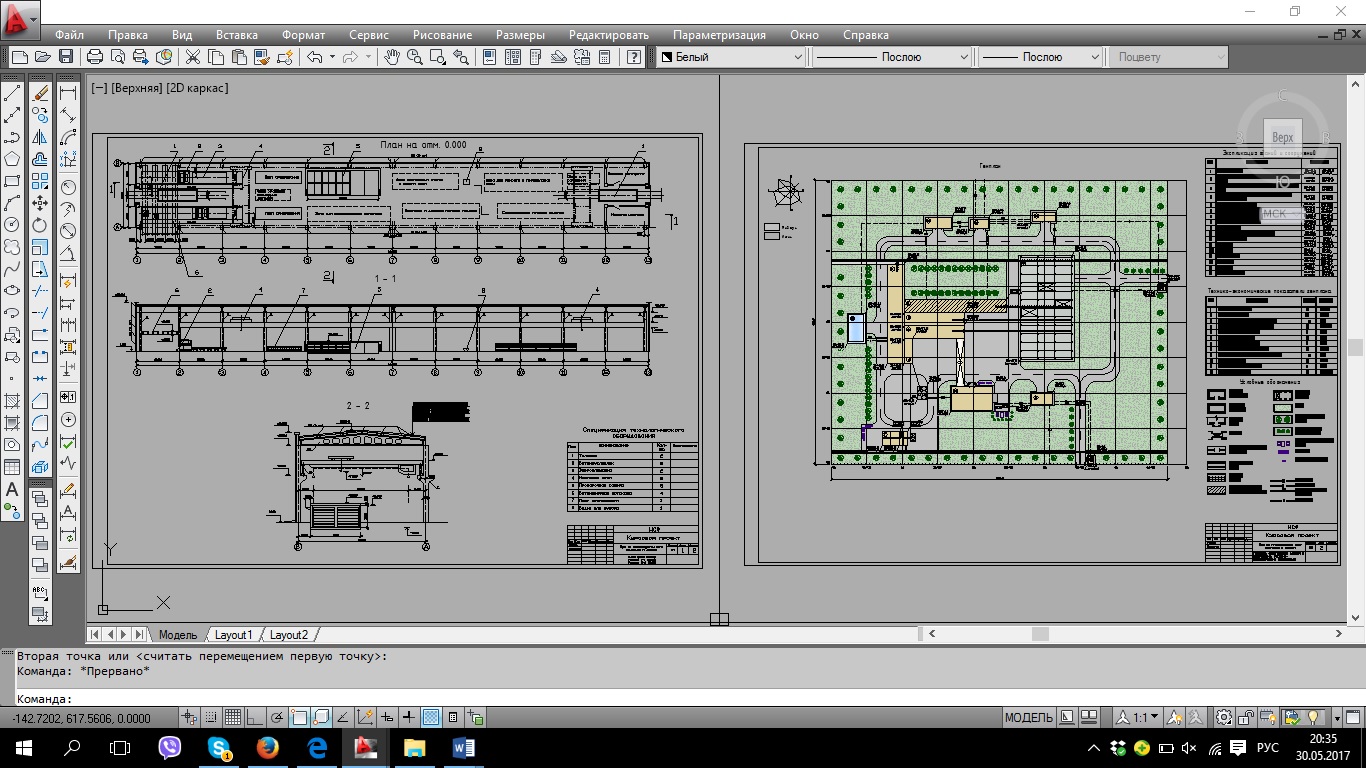Select the Move modify tool
Image resolution: width=1366 pixels, height=768 pixels.
40,202
